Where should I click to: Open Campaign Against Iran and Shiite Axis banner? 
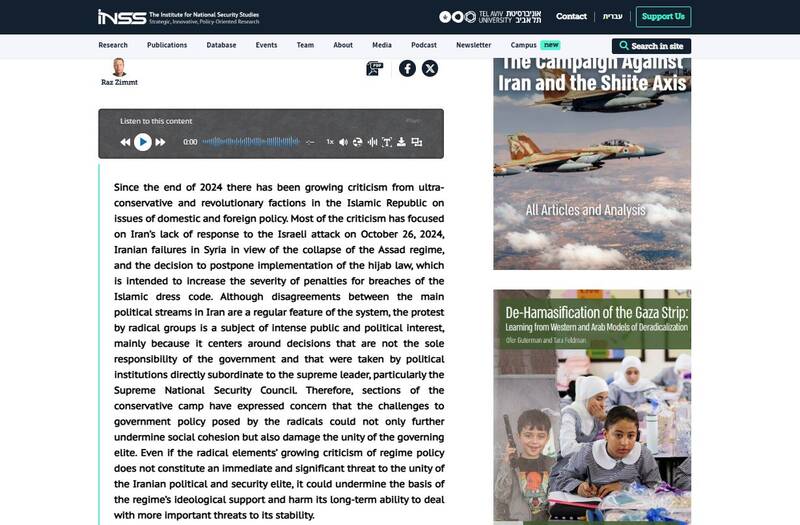pyautogui.click(x=592, y=164)
